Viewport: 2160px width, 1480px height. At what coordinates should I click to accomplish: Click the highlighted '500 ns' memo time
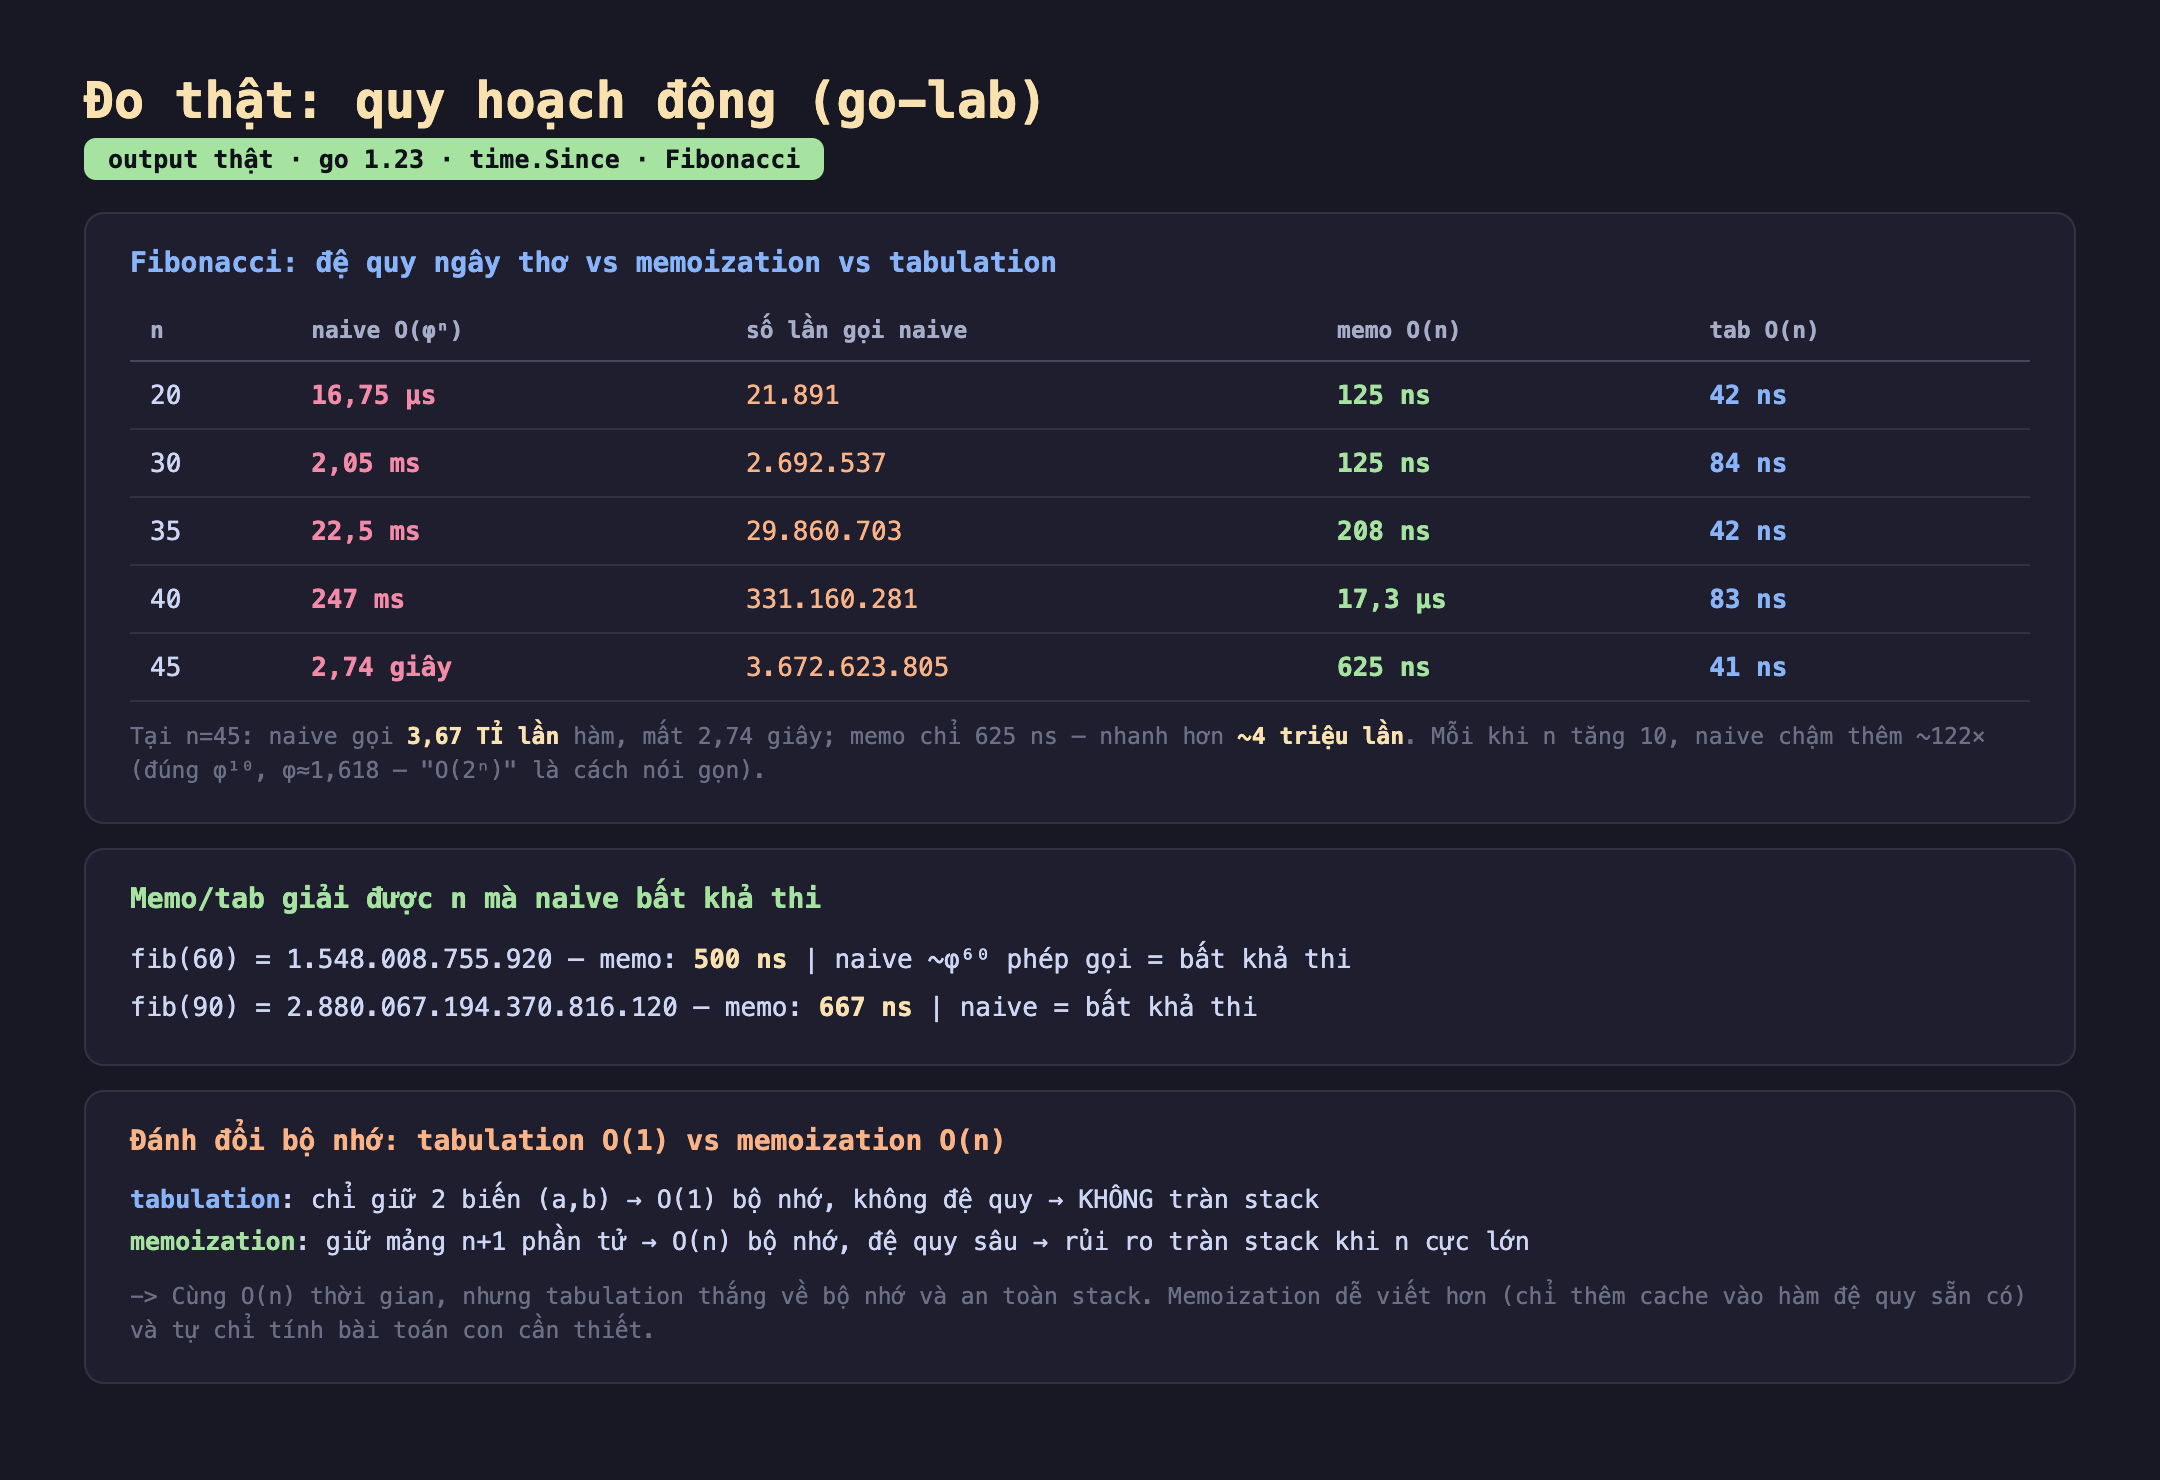click(x=740, y=959)
